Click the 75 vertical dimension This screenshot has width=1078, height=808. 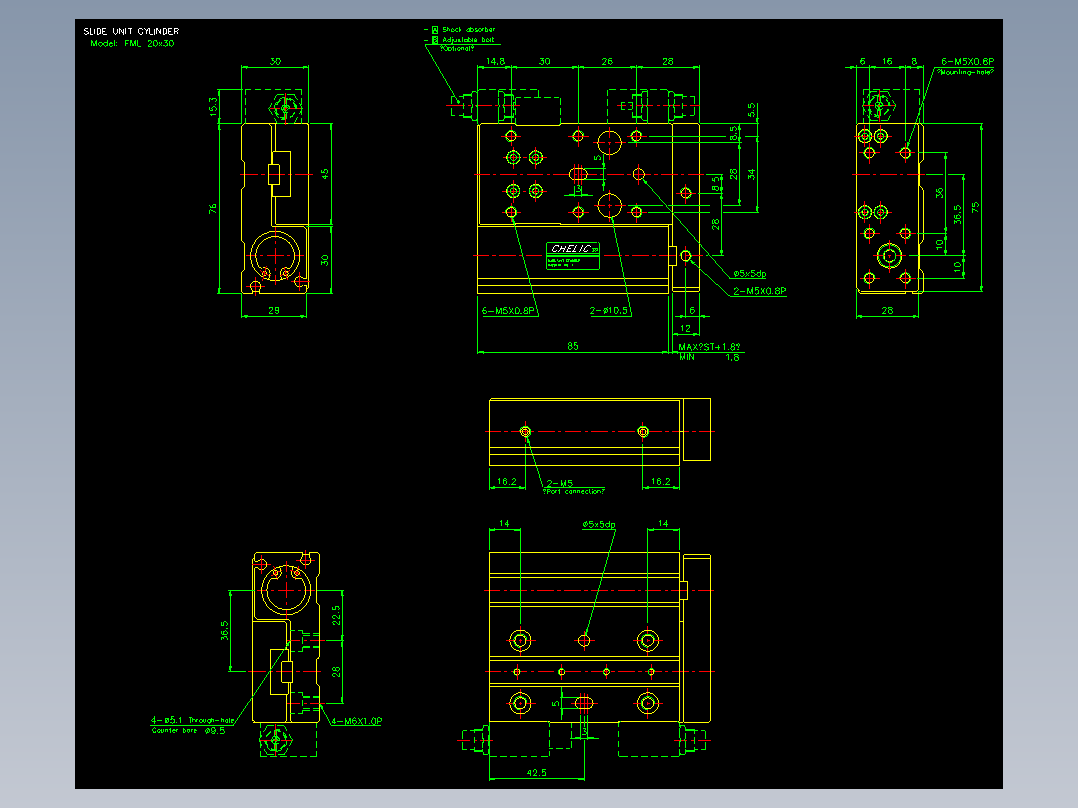[x=975, y=207]
